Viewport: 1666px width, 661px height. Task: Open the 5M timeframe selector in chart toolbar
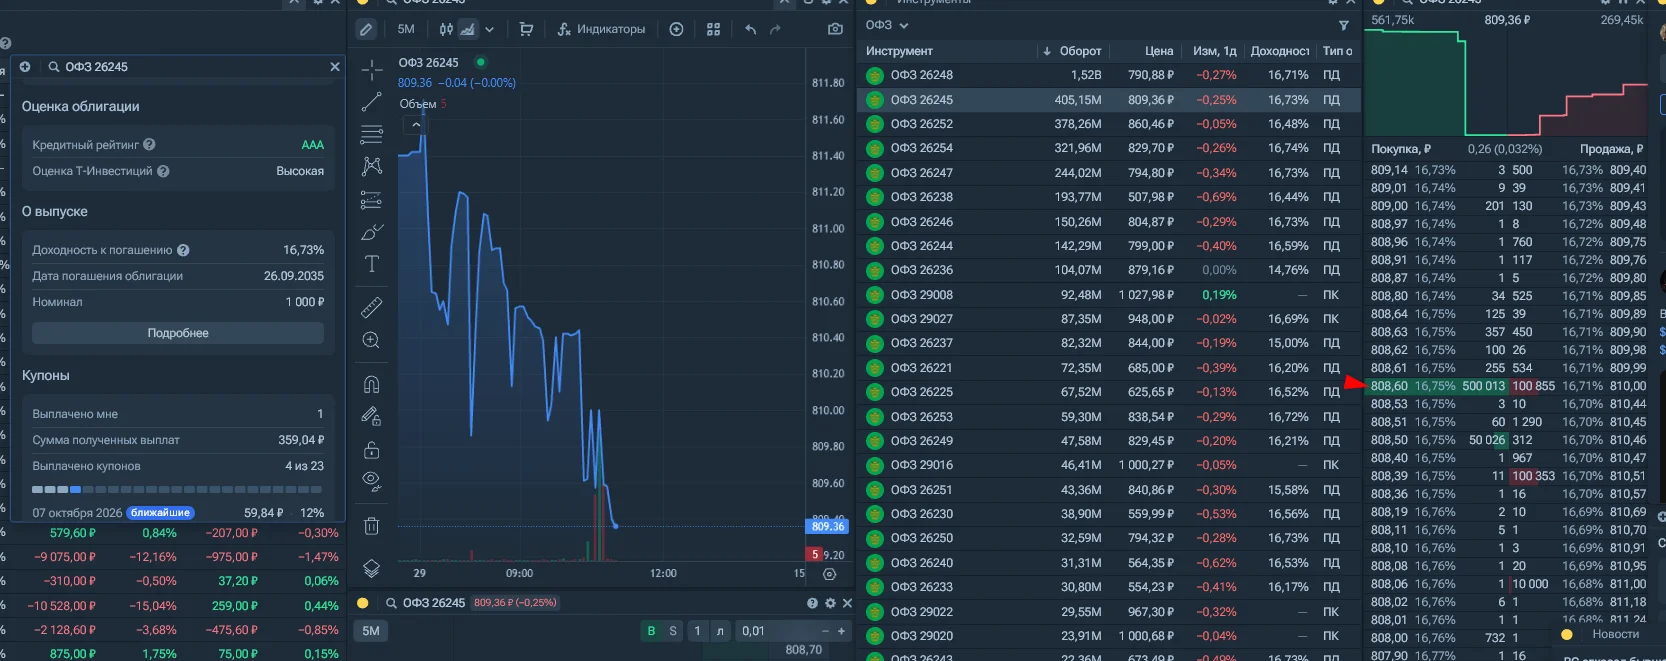tap(406, 29)
